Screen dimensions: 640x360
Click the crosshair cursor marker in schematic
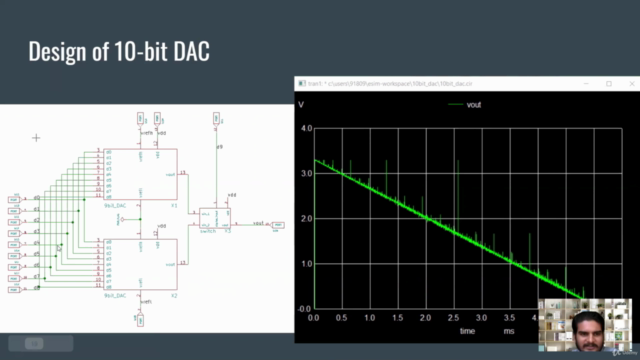pos(36,138)
